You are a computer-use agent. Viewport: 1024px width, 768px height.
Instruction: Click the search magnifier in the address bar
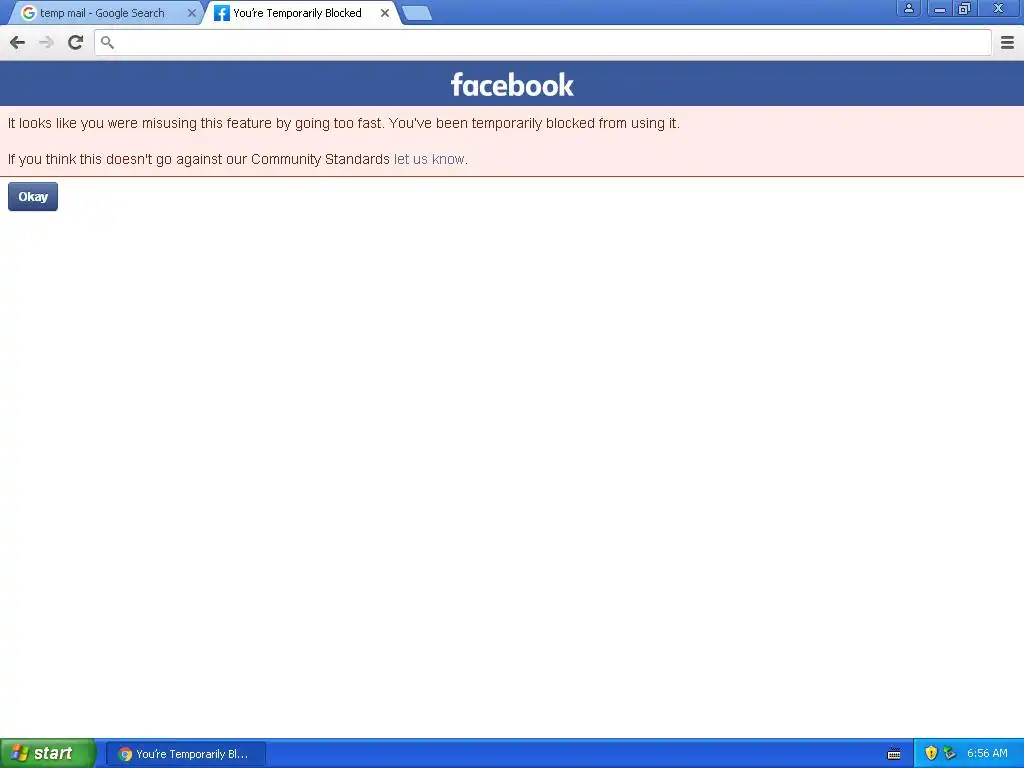click(x=107, y=42)
